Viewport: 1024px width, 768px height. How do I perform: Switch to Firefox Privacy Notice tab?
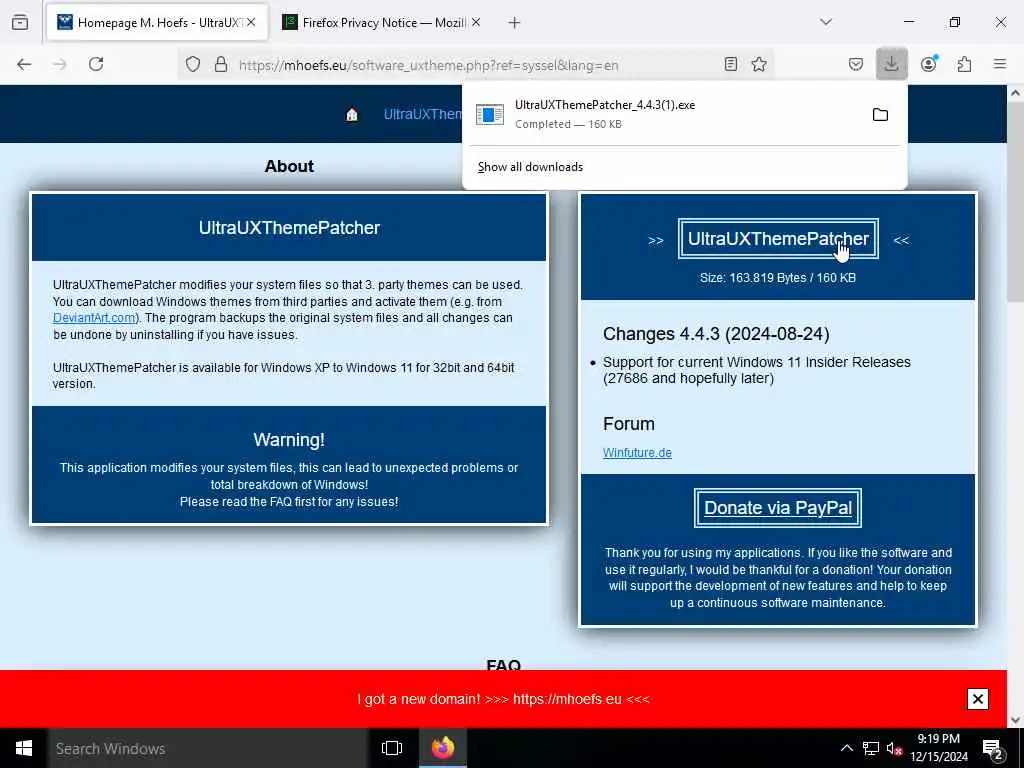(x=382, y=23)
